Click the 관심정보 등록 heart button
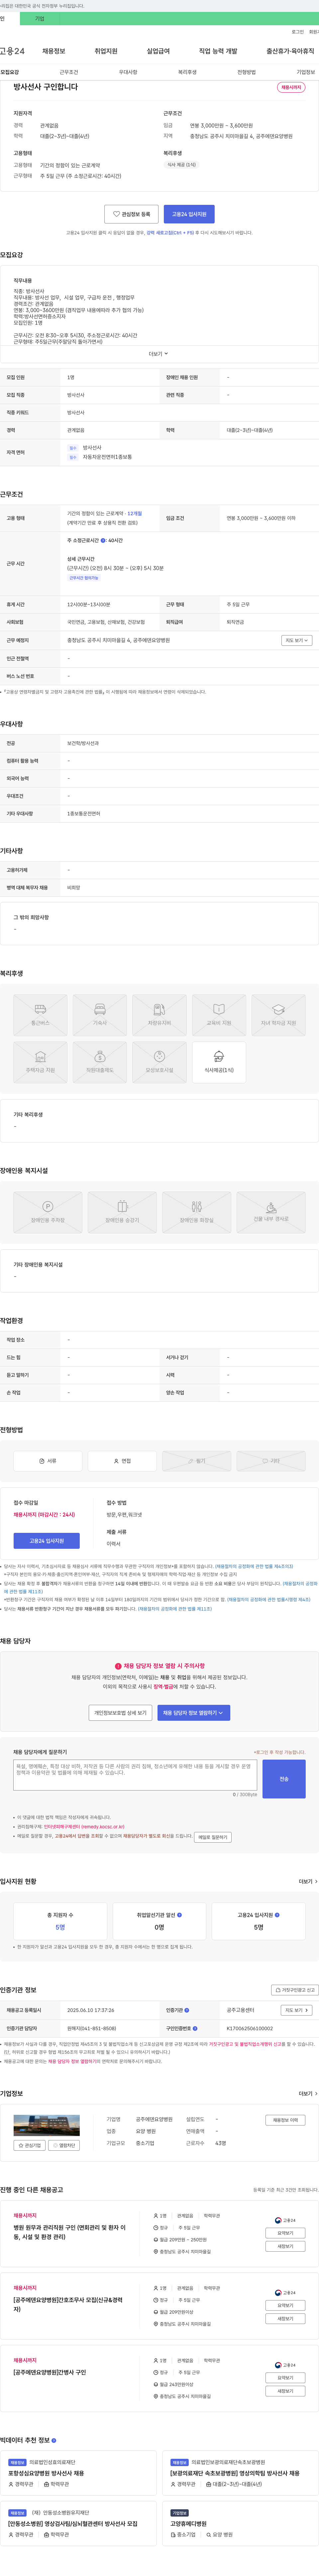The height and width of the screenshot is (2576, 319). pyautogui.click(x=131, y=214)
